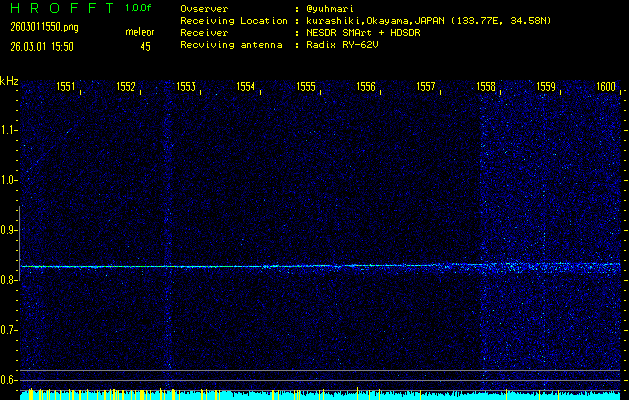Click the 'meteor' label

pos(140,32)
